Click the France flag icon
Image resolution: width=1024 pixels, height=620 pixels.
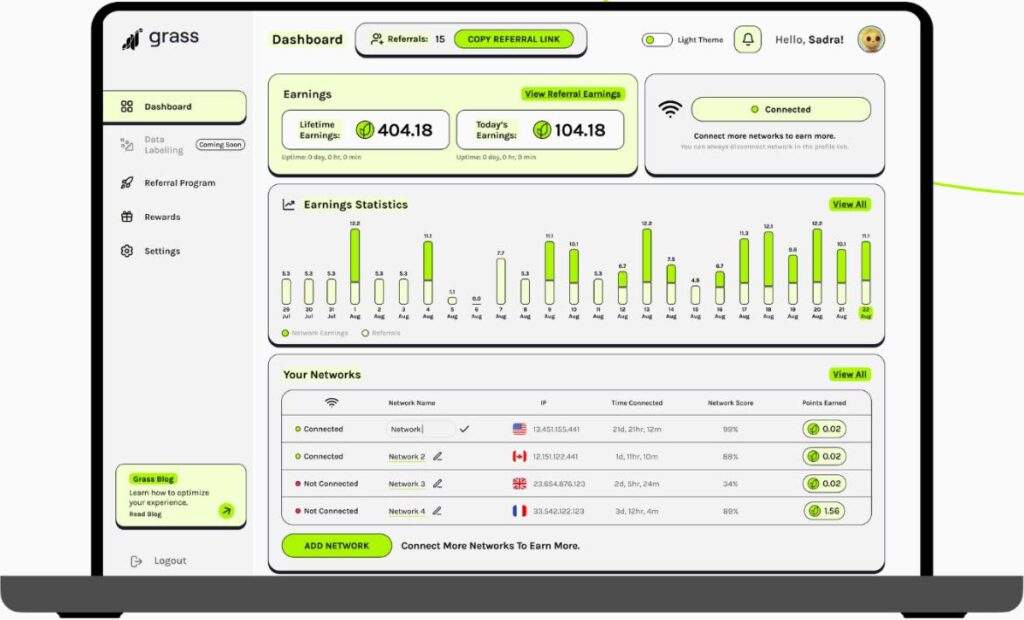[519, 511]
